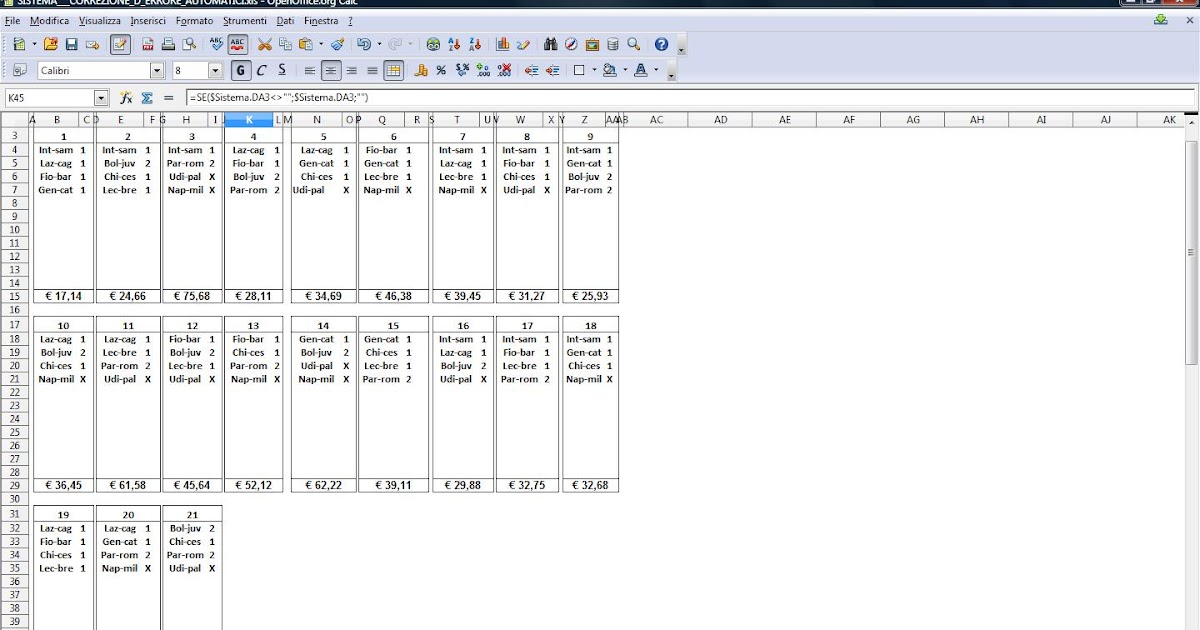Toggle italic (C) formatting

pos(262,70)
